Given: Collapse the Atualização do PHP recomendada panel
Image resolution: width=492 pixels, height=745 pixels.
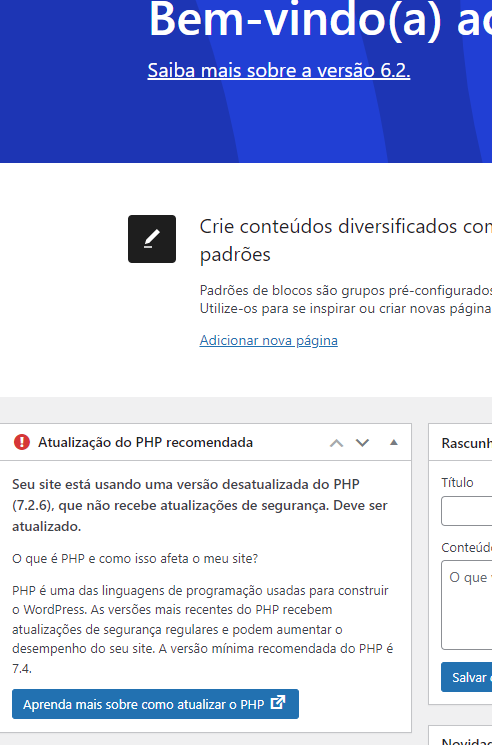Looking at the screenshot, I should pos(394,442).
